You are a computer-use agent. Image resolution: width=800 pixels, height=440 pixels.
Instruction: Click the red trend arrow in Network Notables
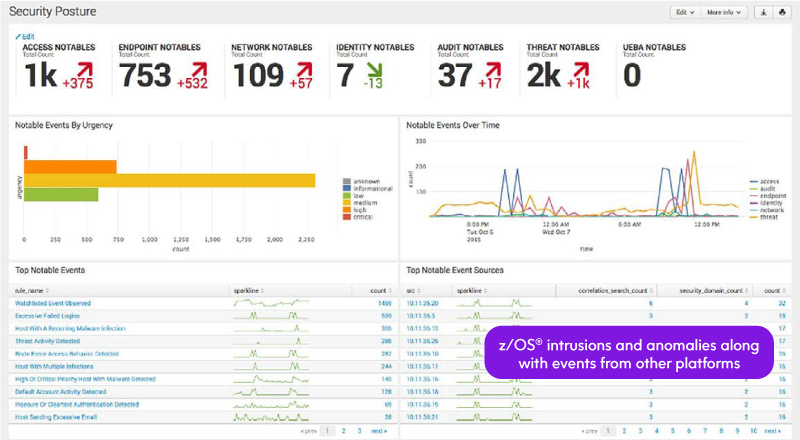[305, 69]
